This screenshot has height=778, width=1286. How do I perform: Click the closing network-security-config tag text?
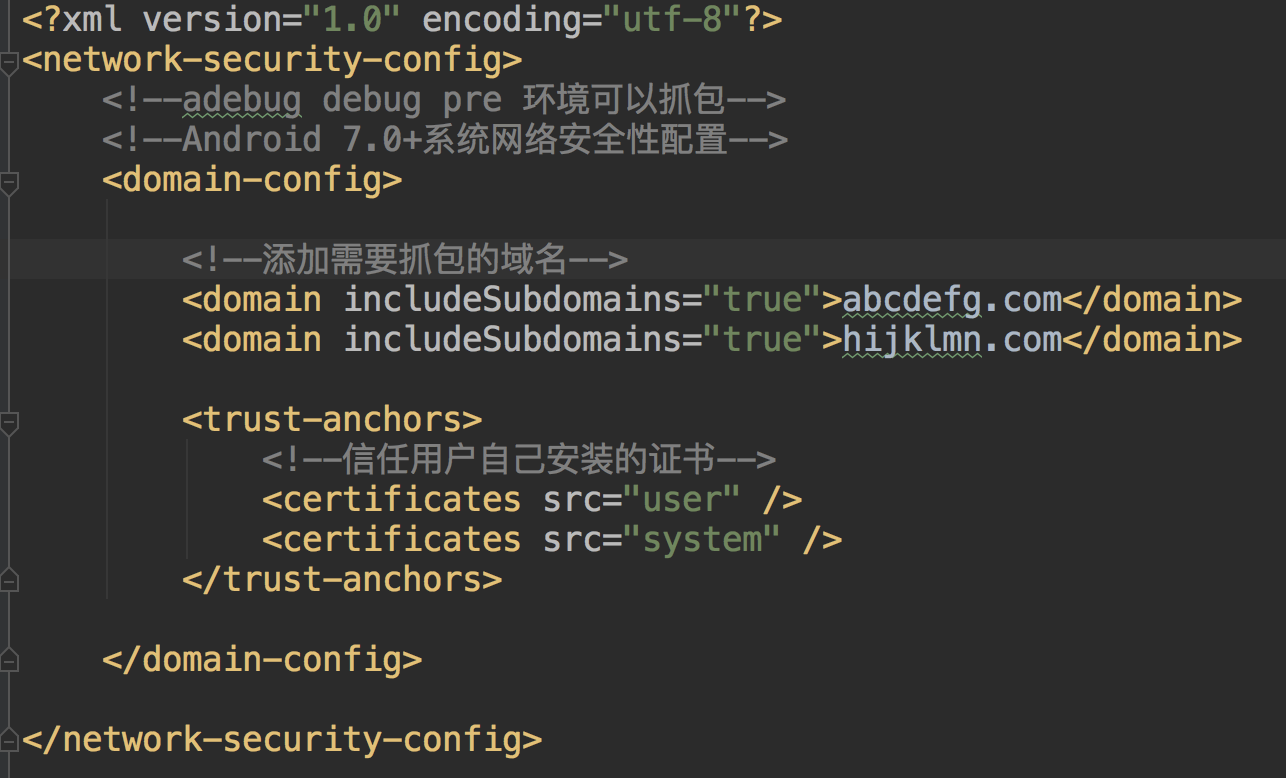[x=282, y=740]
